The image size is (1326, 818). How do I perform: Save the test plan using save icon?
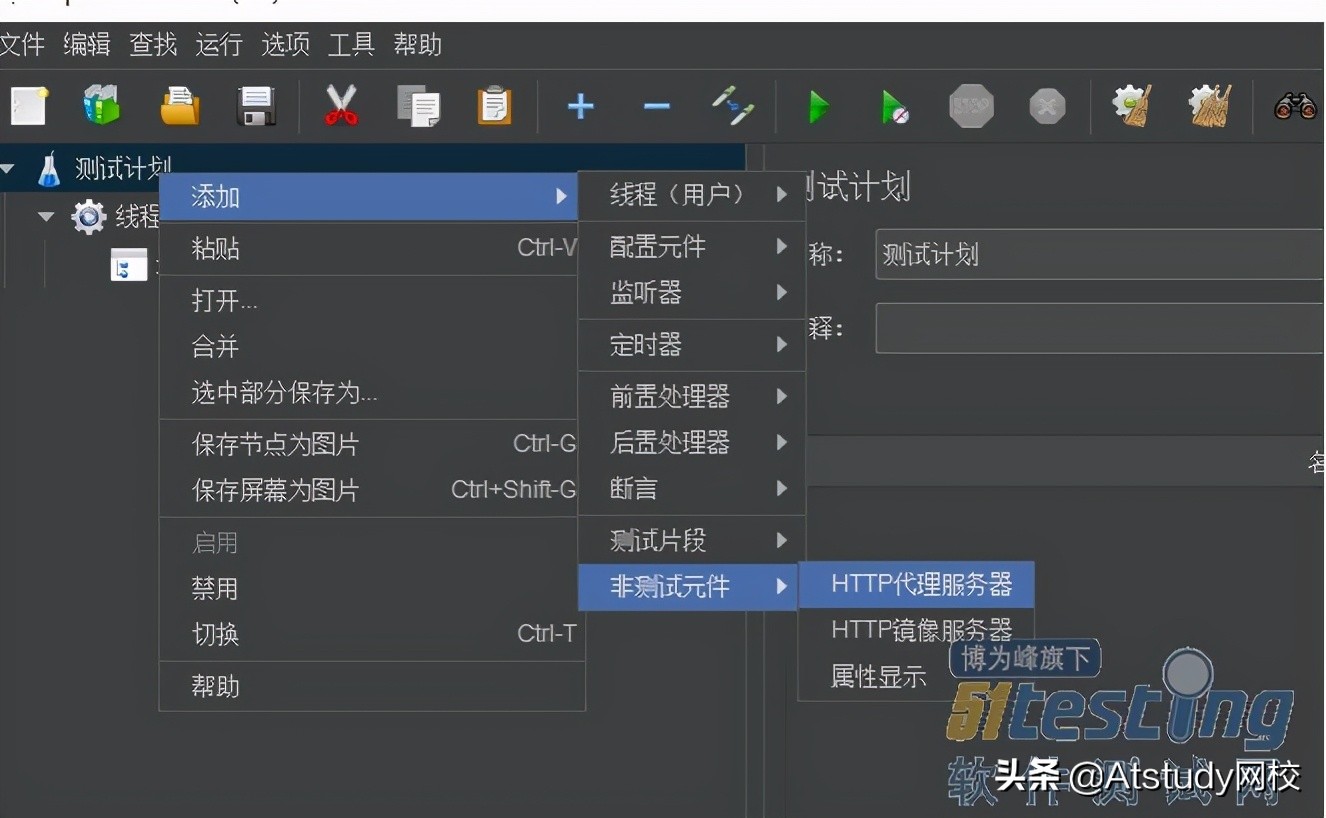tap(256, 106)
